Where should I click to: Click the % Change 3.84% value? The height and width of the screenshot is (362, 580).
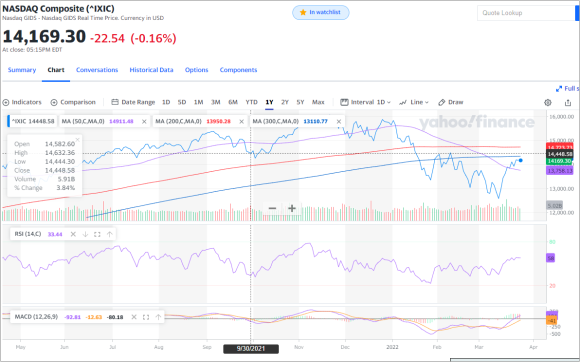[x=65, y=188]
